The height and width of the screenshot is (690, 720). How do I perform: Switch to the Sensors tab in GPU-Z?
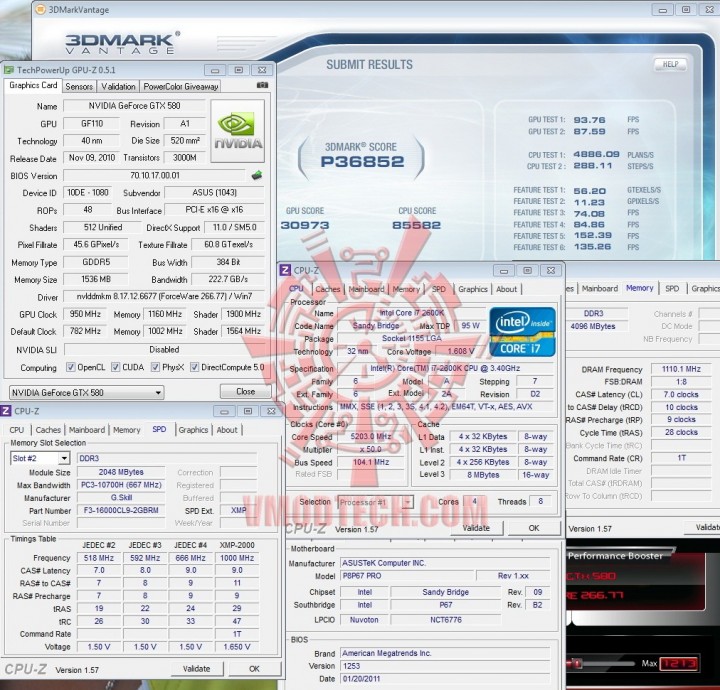(79, 86)
